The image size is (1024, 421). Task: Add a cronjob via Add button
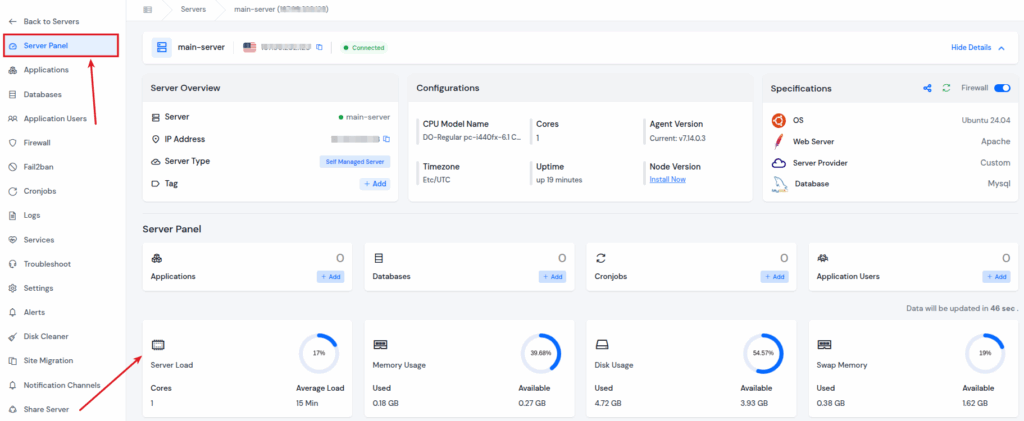(775, 277)
